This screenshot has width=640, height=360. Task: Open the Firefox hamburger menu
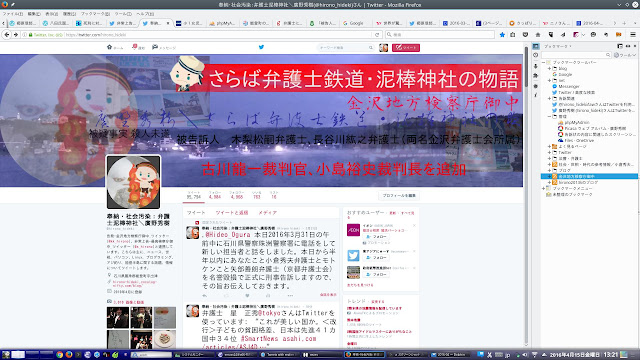[x=633, y=35]
